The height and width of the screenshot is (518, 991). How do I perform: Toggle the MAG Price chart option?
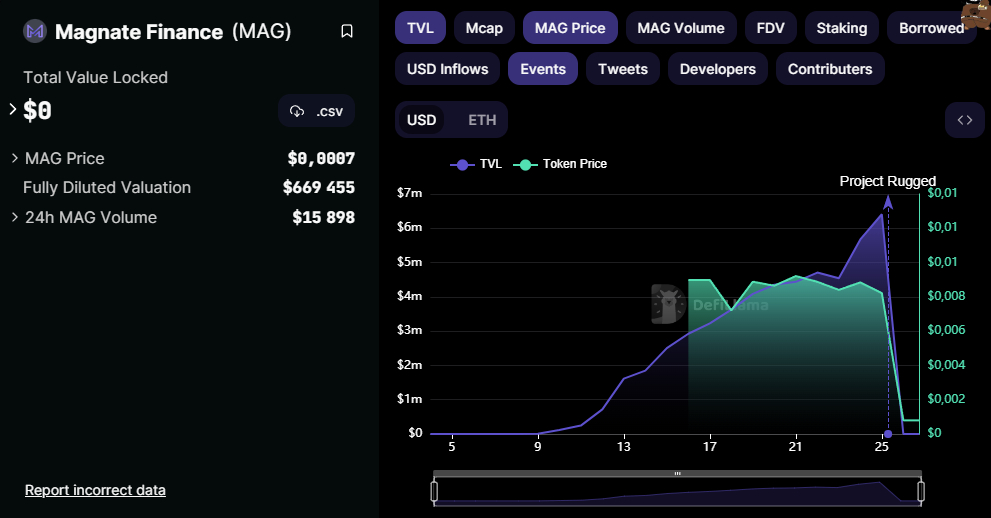[570, 28]
